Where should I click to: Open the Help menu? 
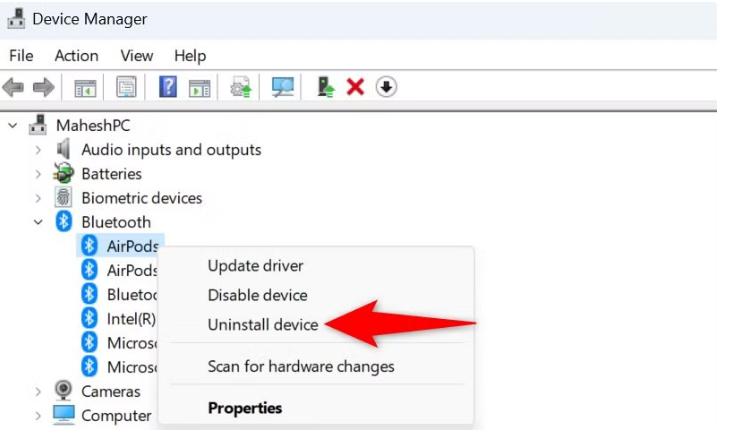(190, 56)
